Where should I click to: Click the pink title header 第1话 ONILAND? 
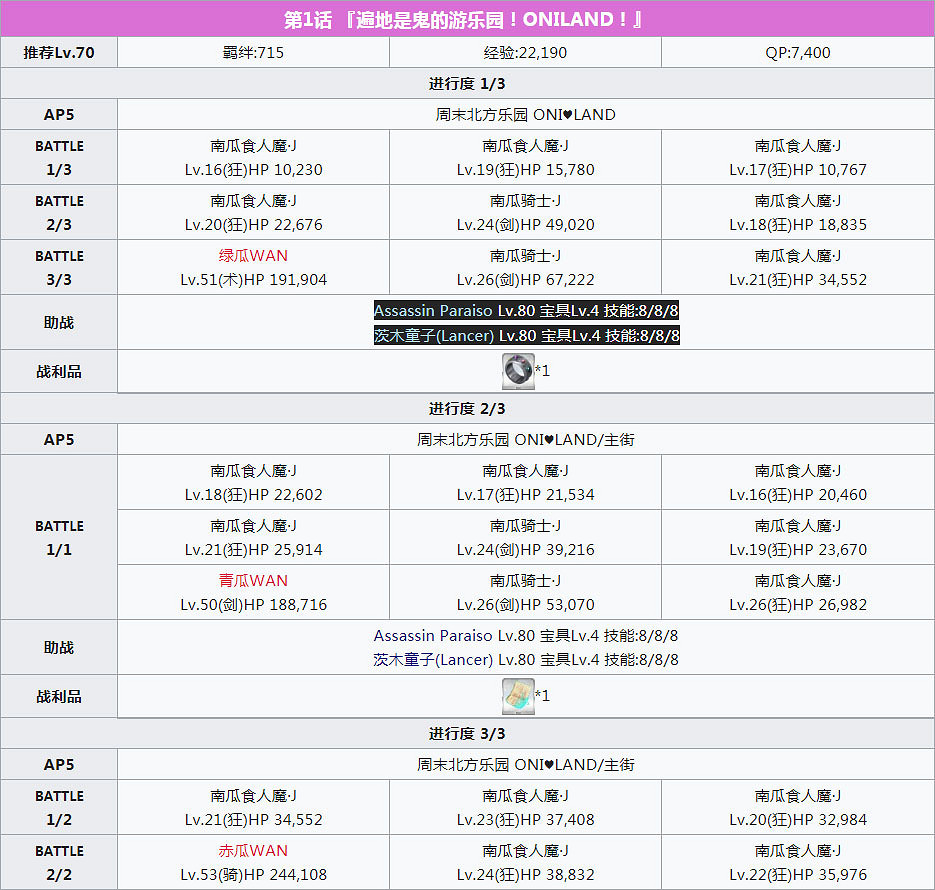467,20
